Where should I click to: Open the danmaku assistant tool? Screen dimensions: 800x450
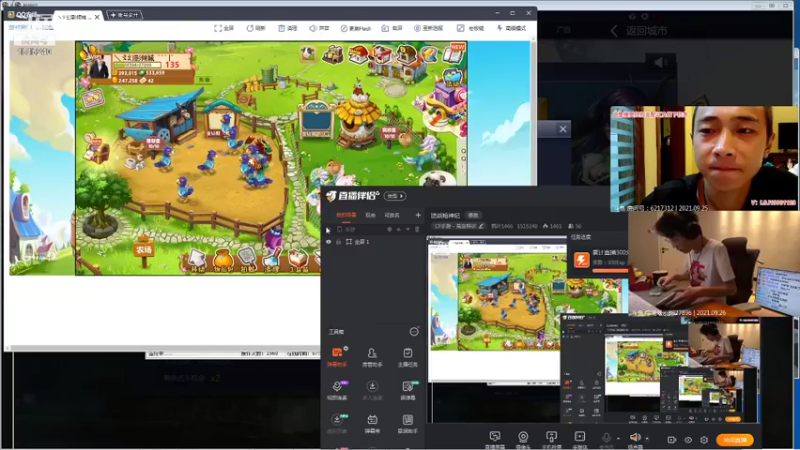[337, 357]
